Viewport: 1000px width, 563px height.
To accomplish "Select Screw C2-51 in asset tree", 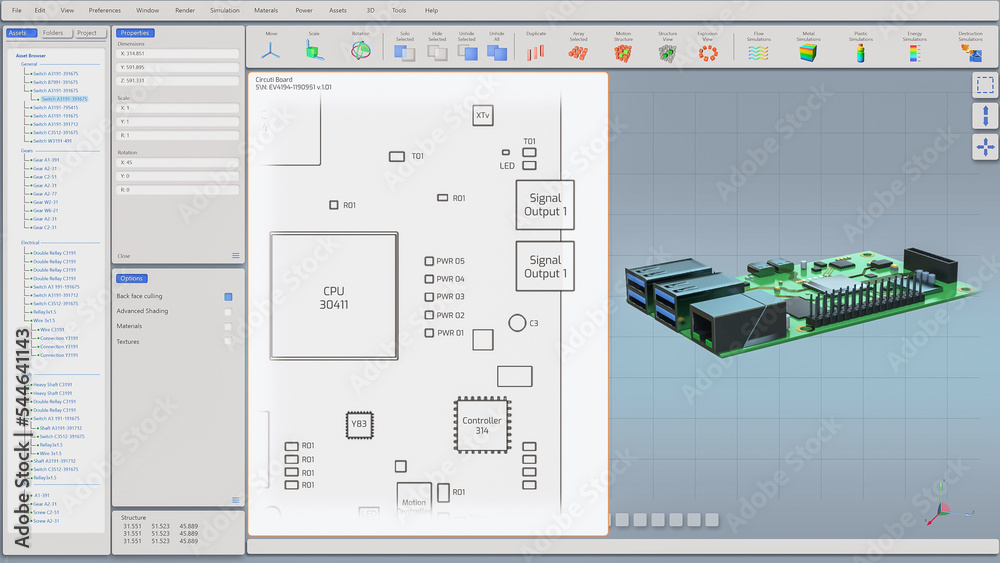I will pos(46,512).
